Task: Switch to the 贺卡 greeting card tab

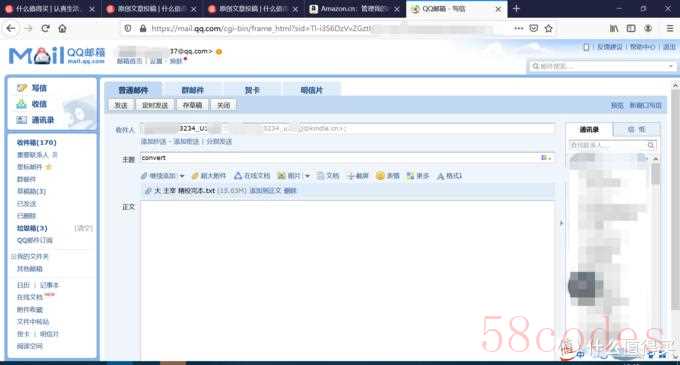Action: point(252,90)
